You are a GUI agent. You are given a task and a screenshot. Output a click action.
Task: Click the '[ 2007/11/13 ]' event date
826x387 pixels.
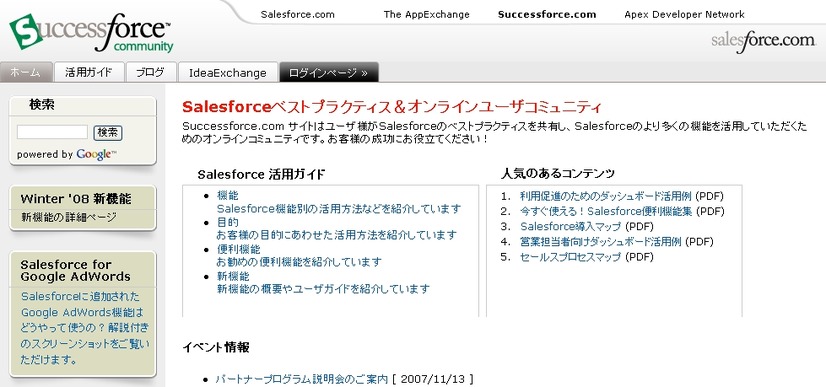click(x=433, y=379)
